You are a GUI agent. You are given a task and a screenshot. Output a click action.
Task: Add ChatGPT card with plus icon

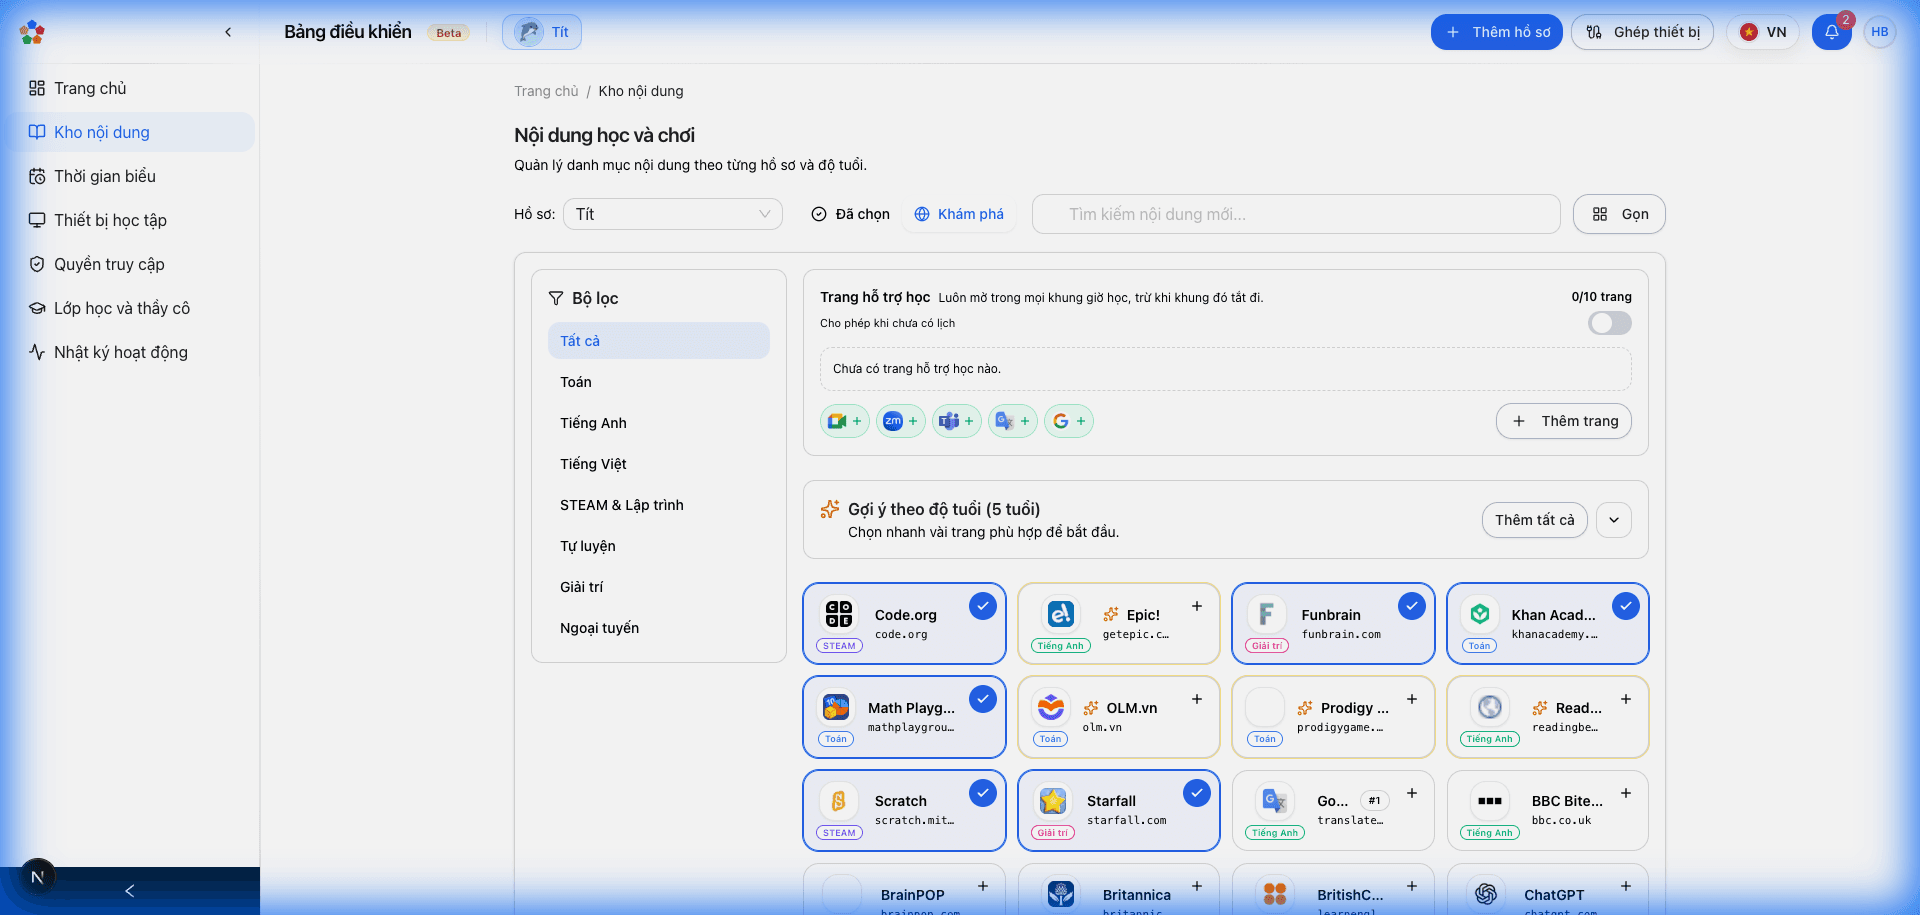click(x=1626, y=886)
